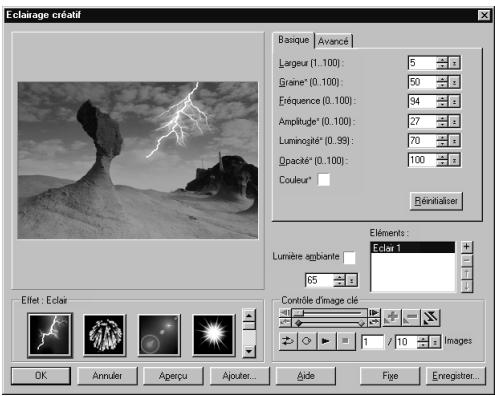Image resolution: width=495 pixels, height=396 pixels.
Task: Click the key frame diamond timeline
Action: (330, 323)
